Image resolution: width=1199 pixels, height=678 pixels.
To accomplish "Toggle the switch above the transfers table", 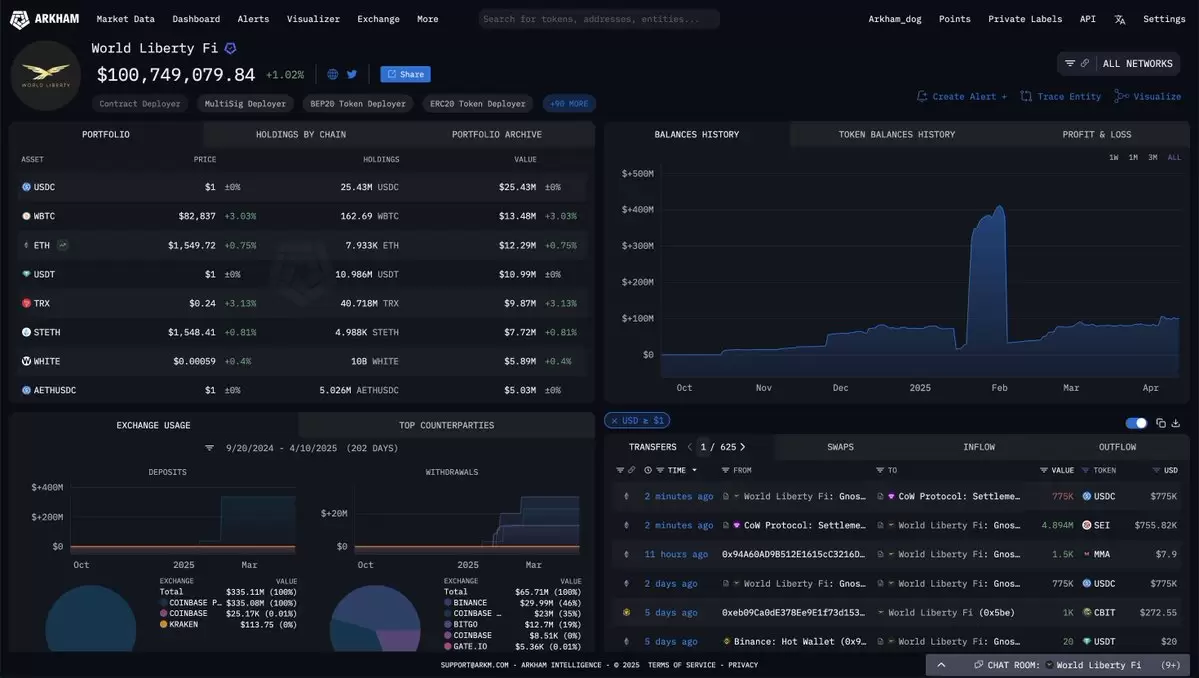I will click(1136, 423).
